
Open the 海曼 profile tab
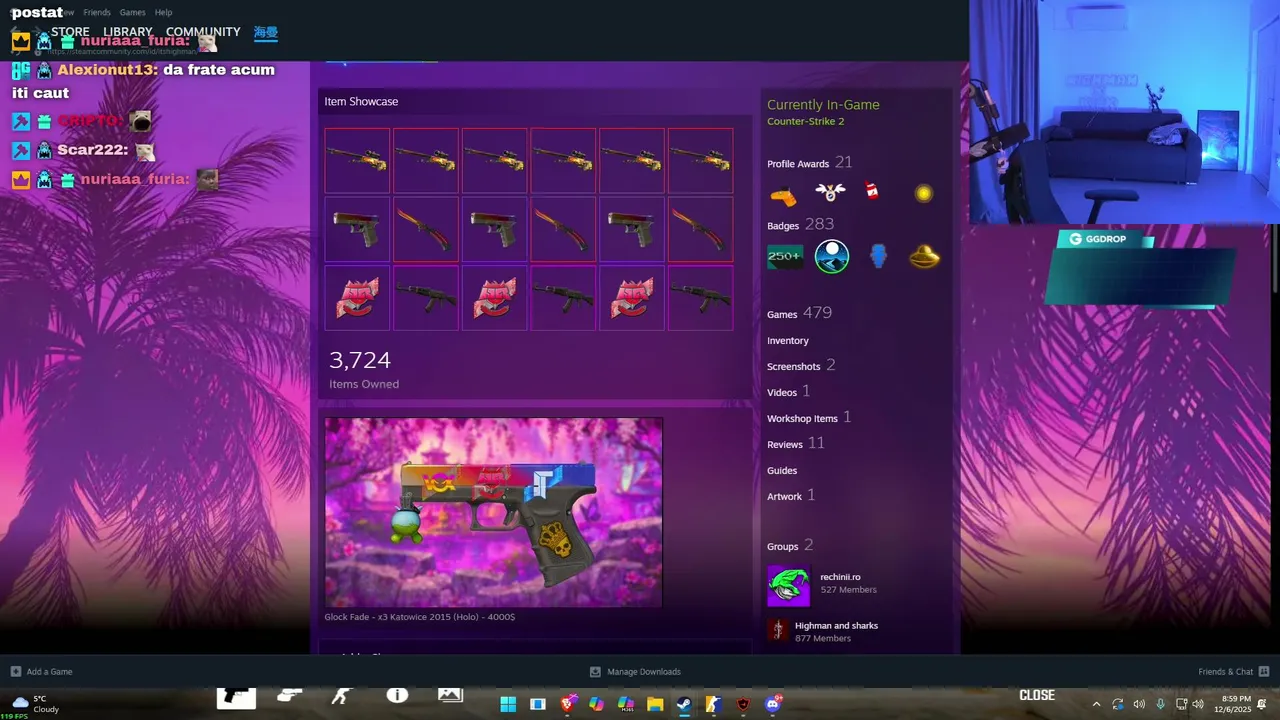(x=265, y=32)
